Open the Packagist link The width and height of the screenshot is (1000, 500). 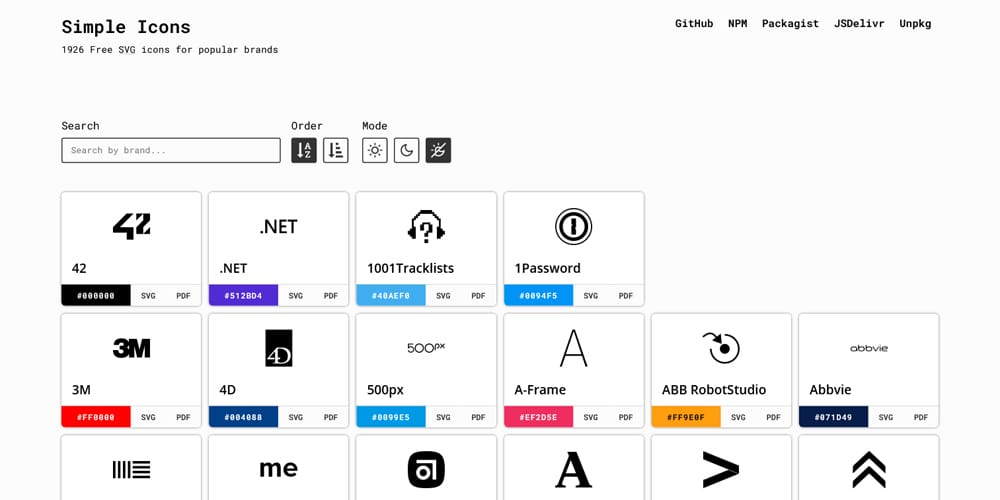pyautogui.click(x=790, y=24)
